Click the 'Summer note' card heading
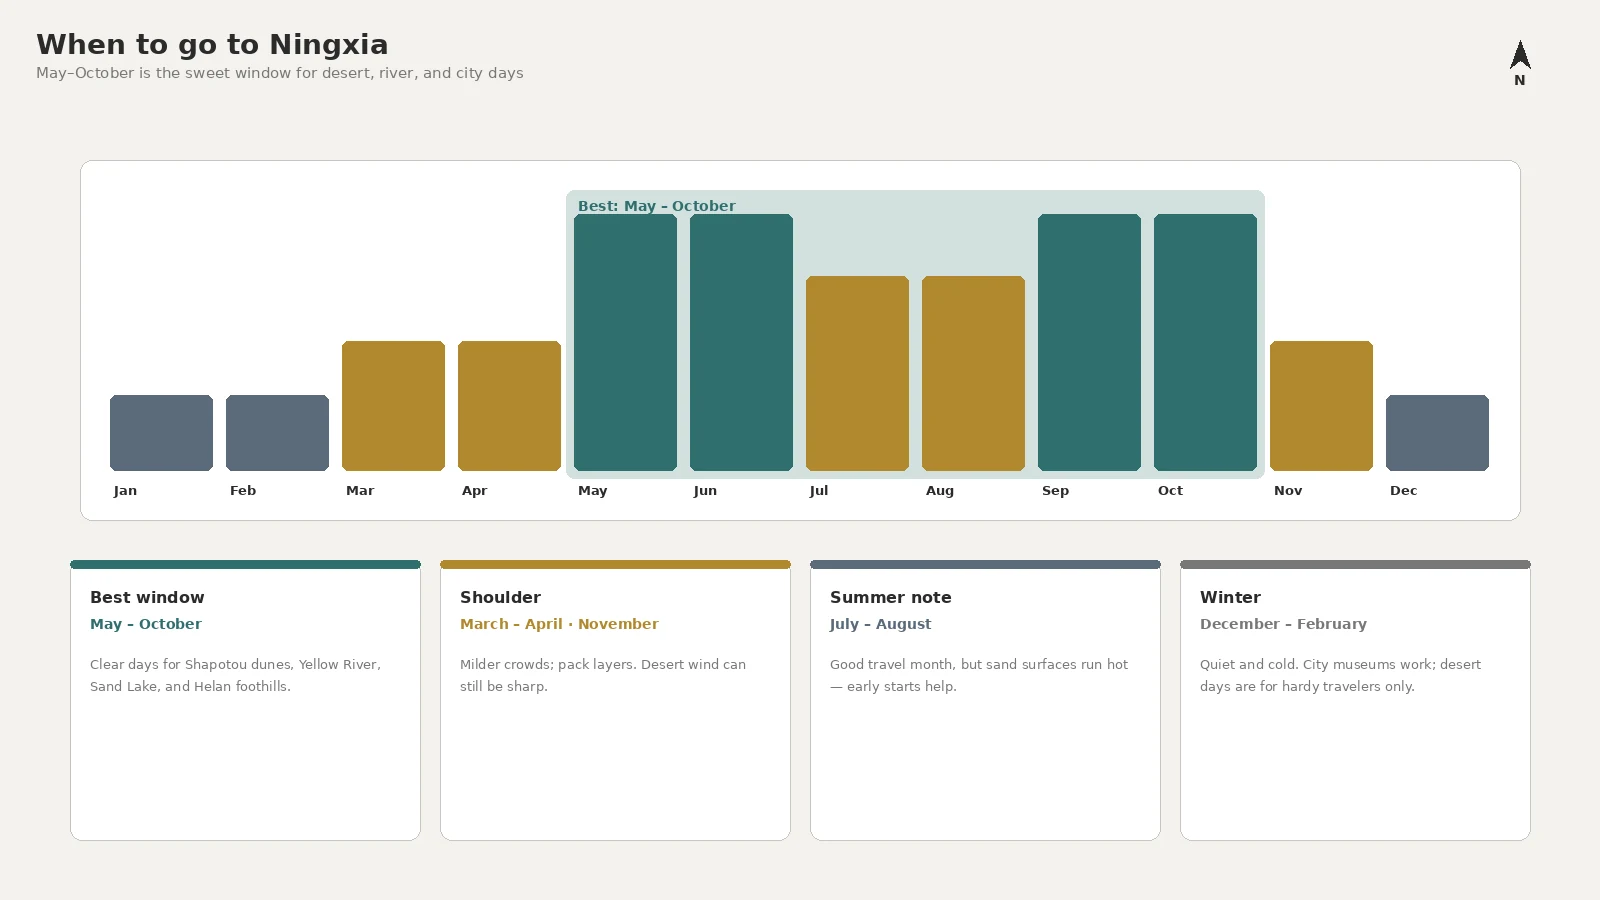 tap(890, 597)
